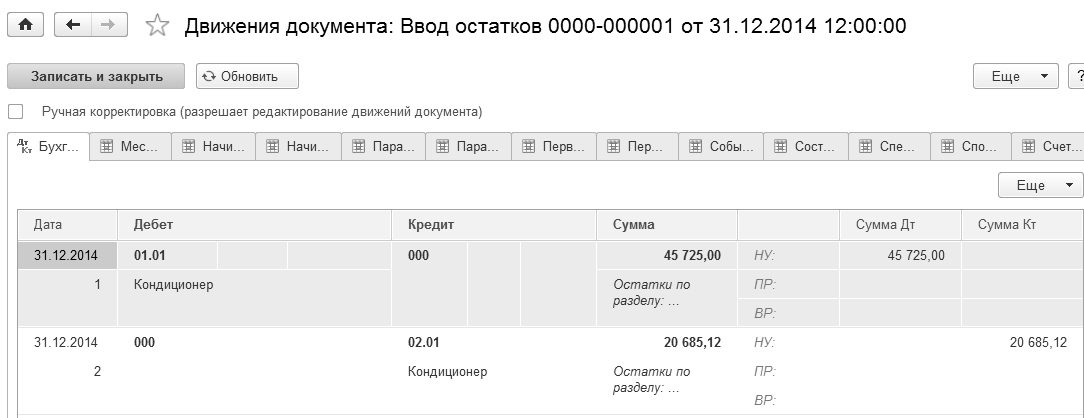
Task: Open the Бухг... accounting entries tab
Action: (48, 147)
